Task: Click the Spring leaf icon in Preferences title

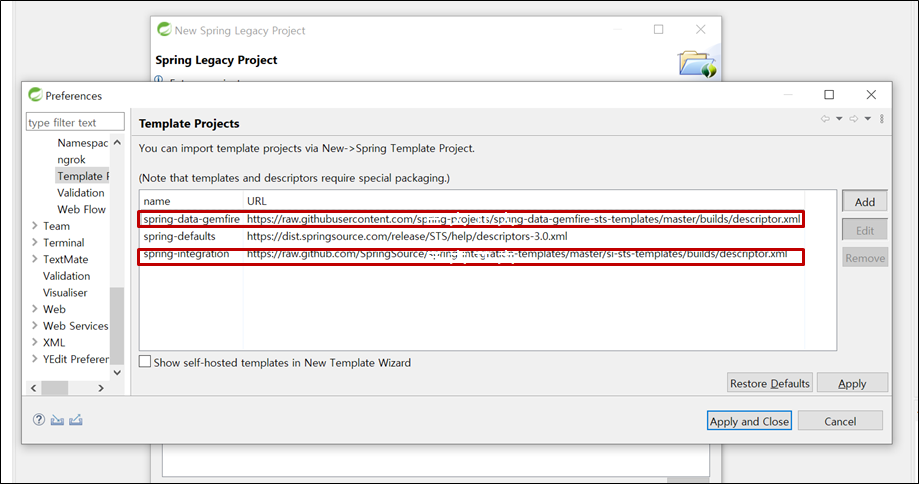Action: click(35, 94)
